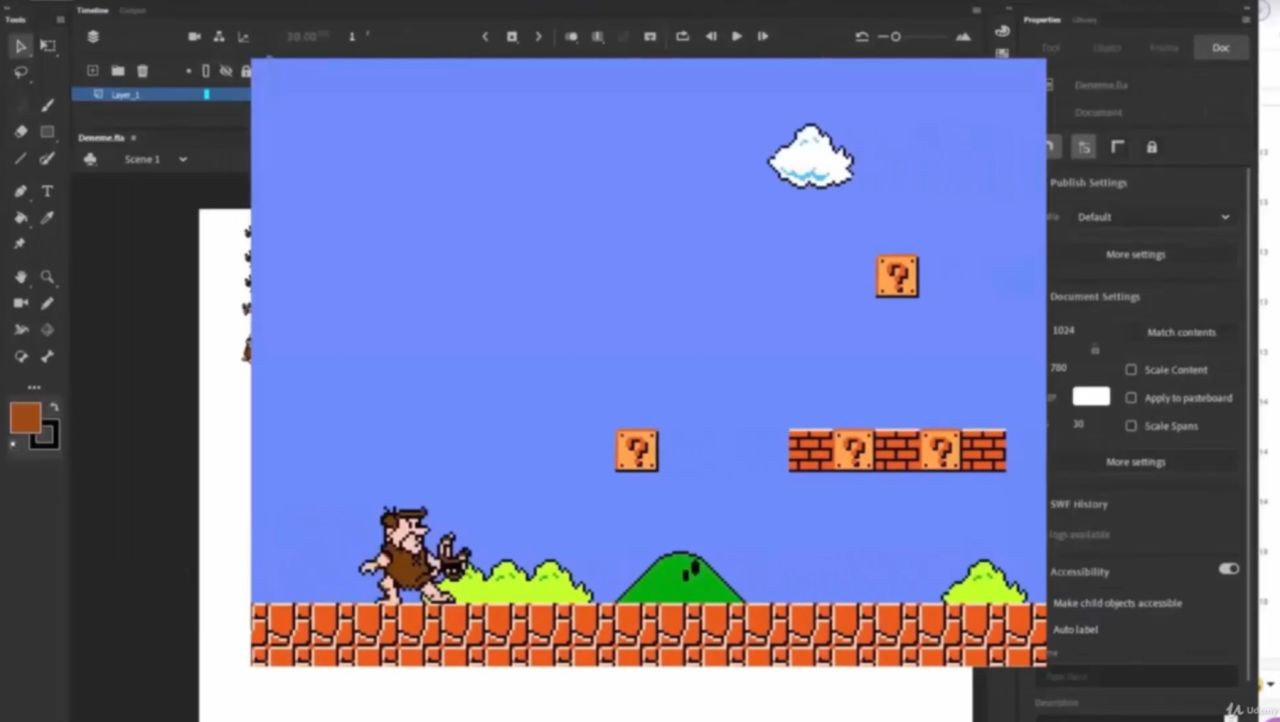Image resolution: width=1280 pixels, height=722 pixels.
Task: Check the Scale Spans checkbox
Action: tap(1131, 426)
